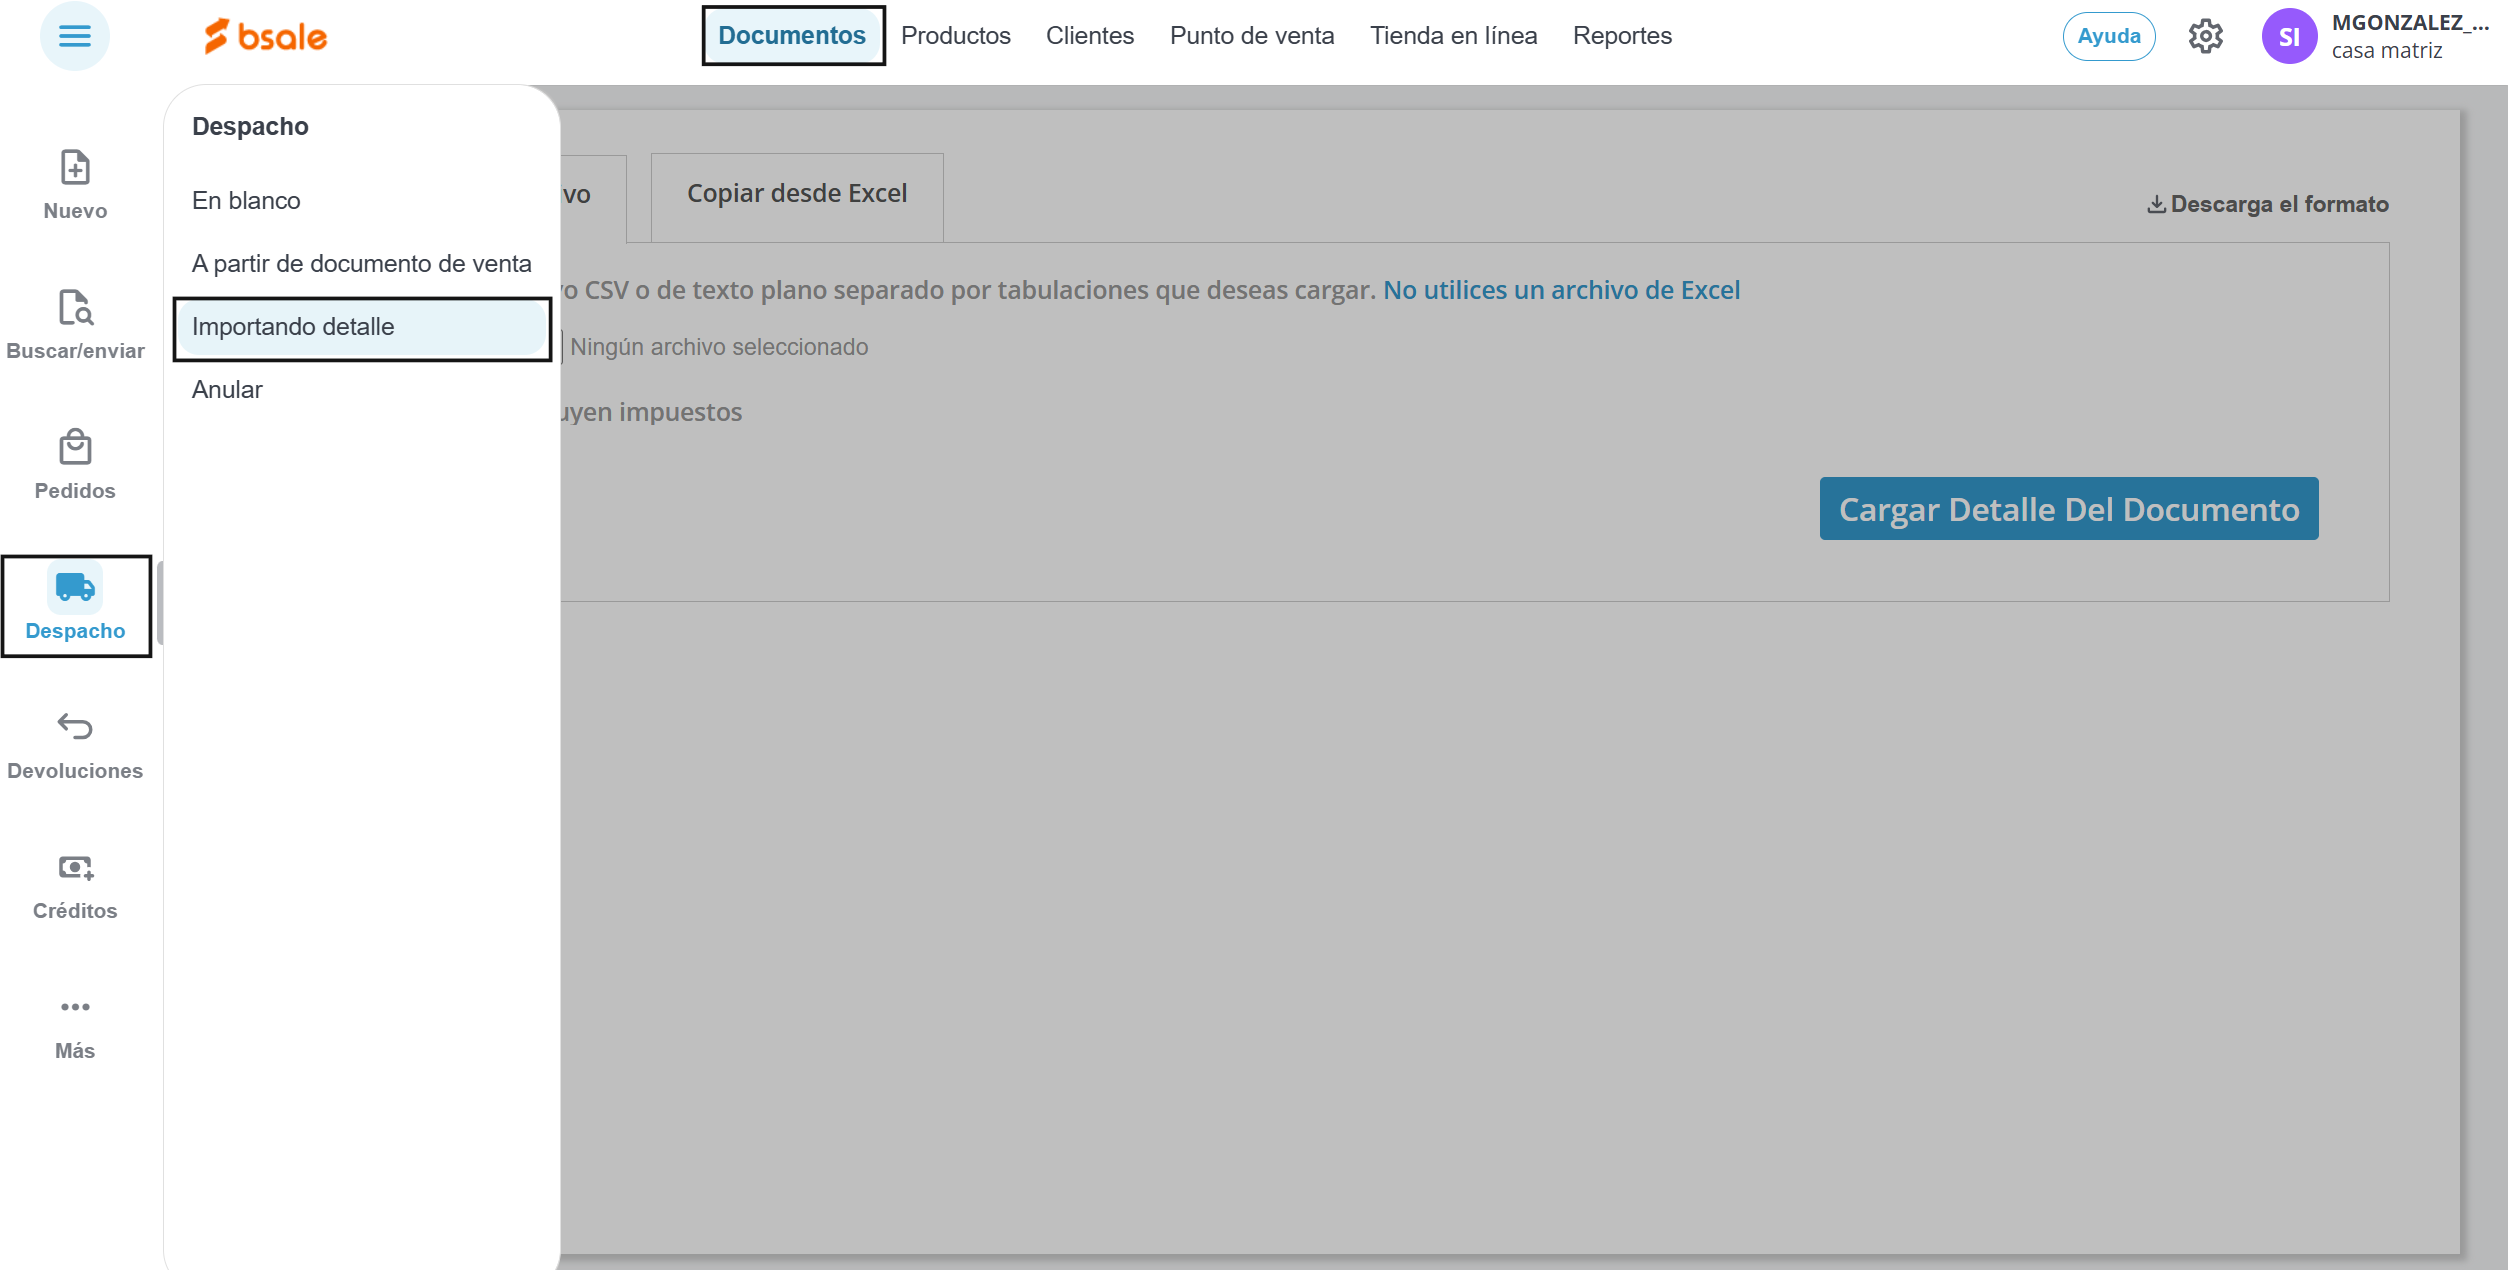Click Descarga el formato link
The width and height of the screenshot is (2508, 1270).
(2267, 204)
